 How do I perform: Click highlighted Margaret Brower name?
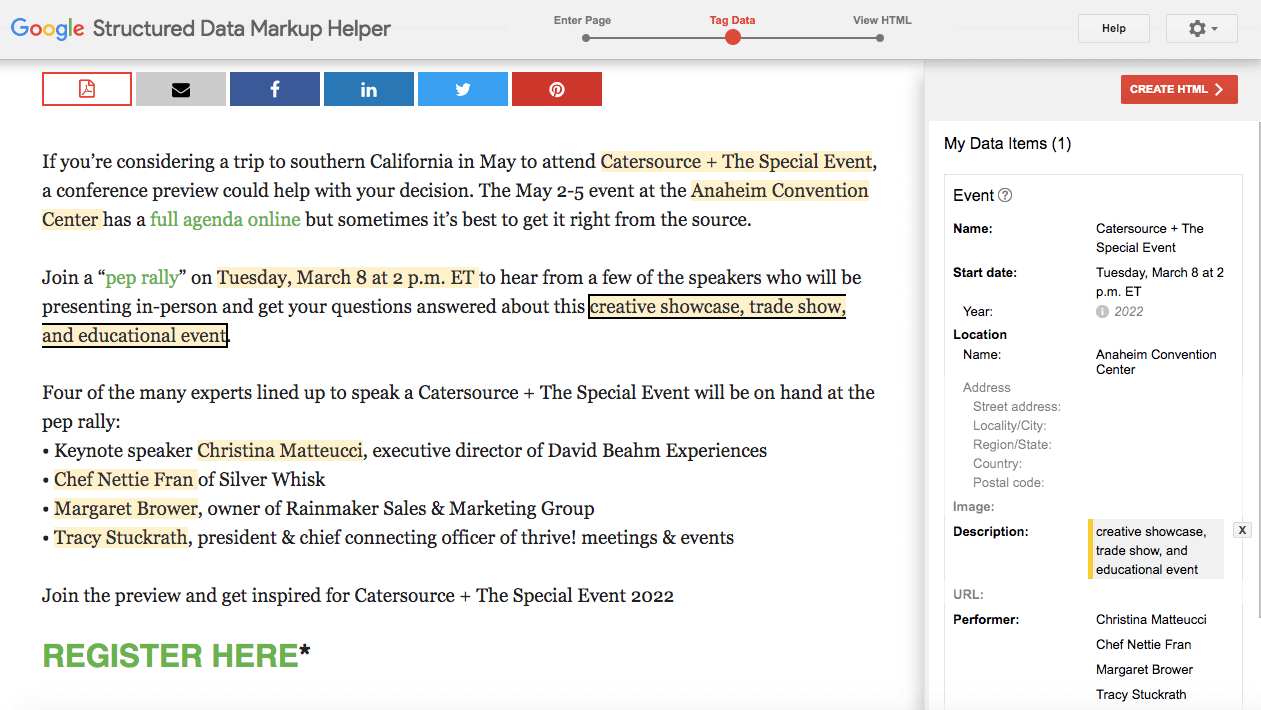pos(126,508)
